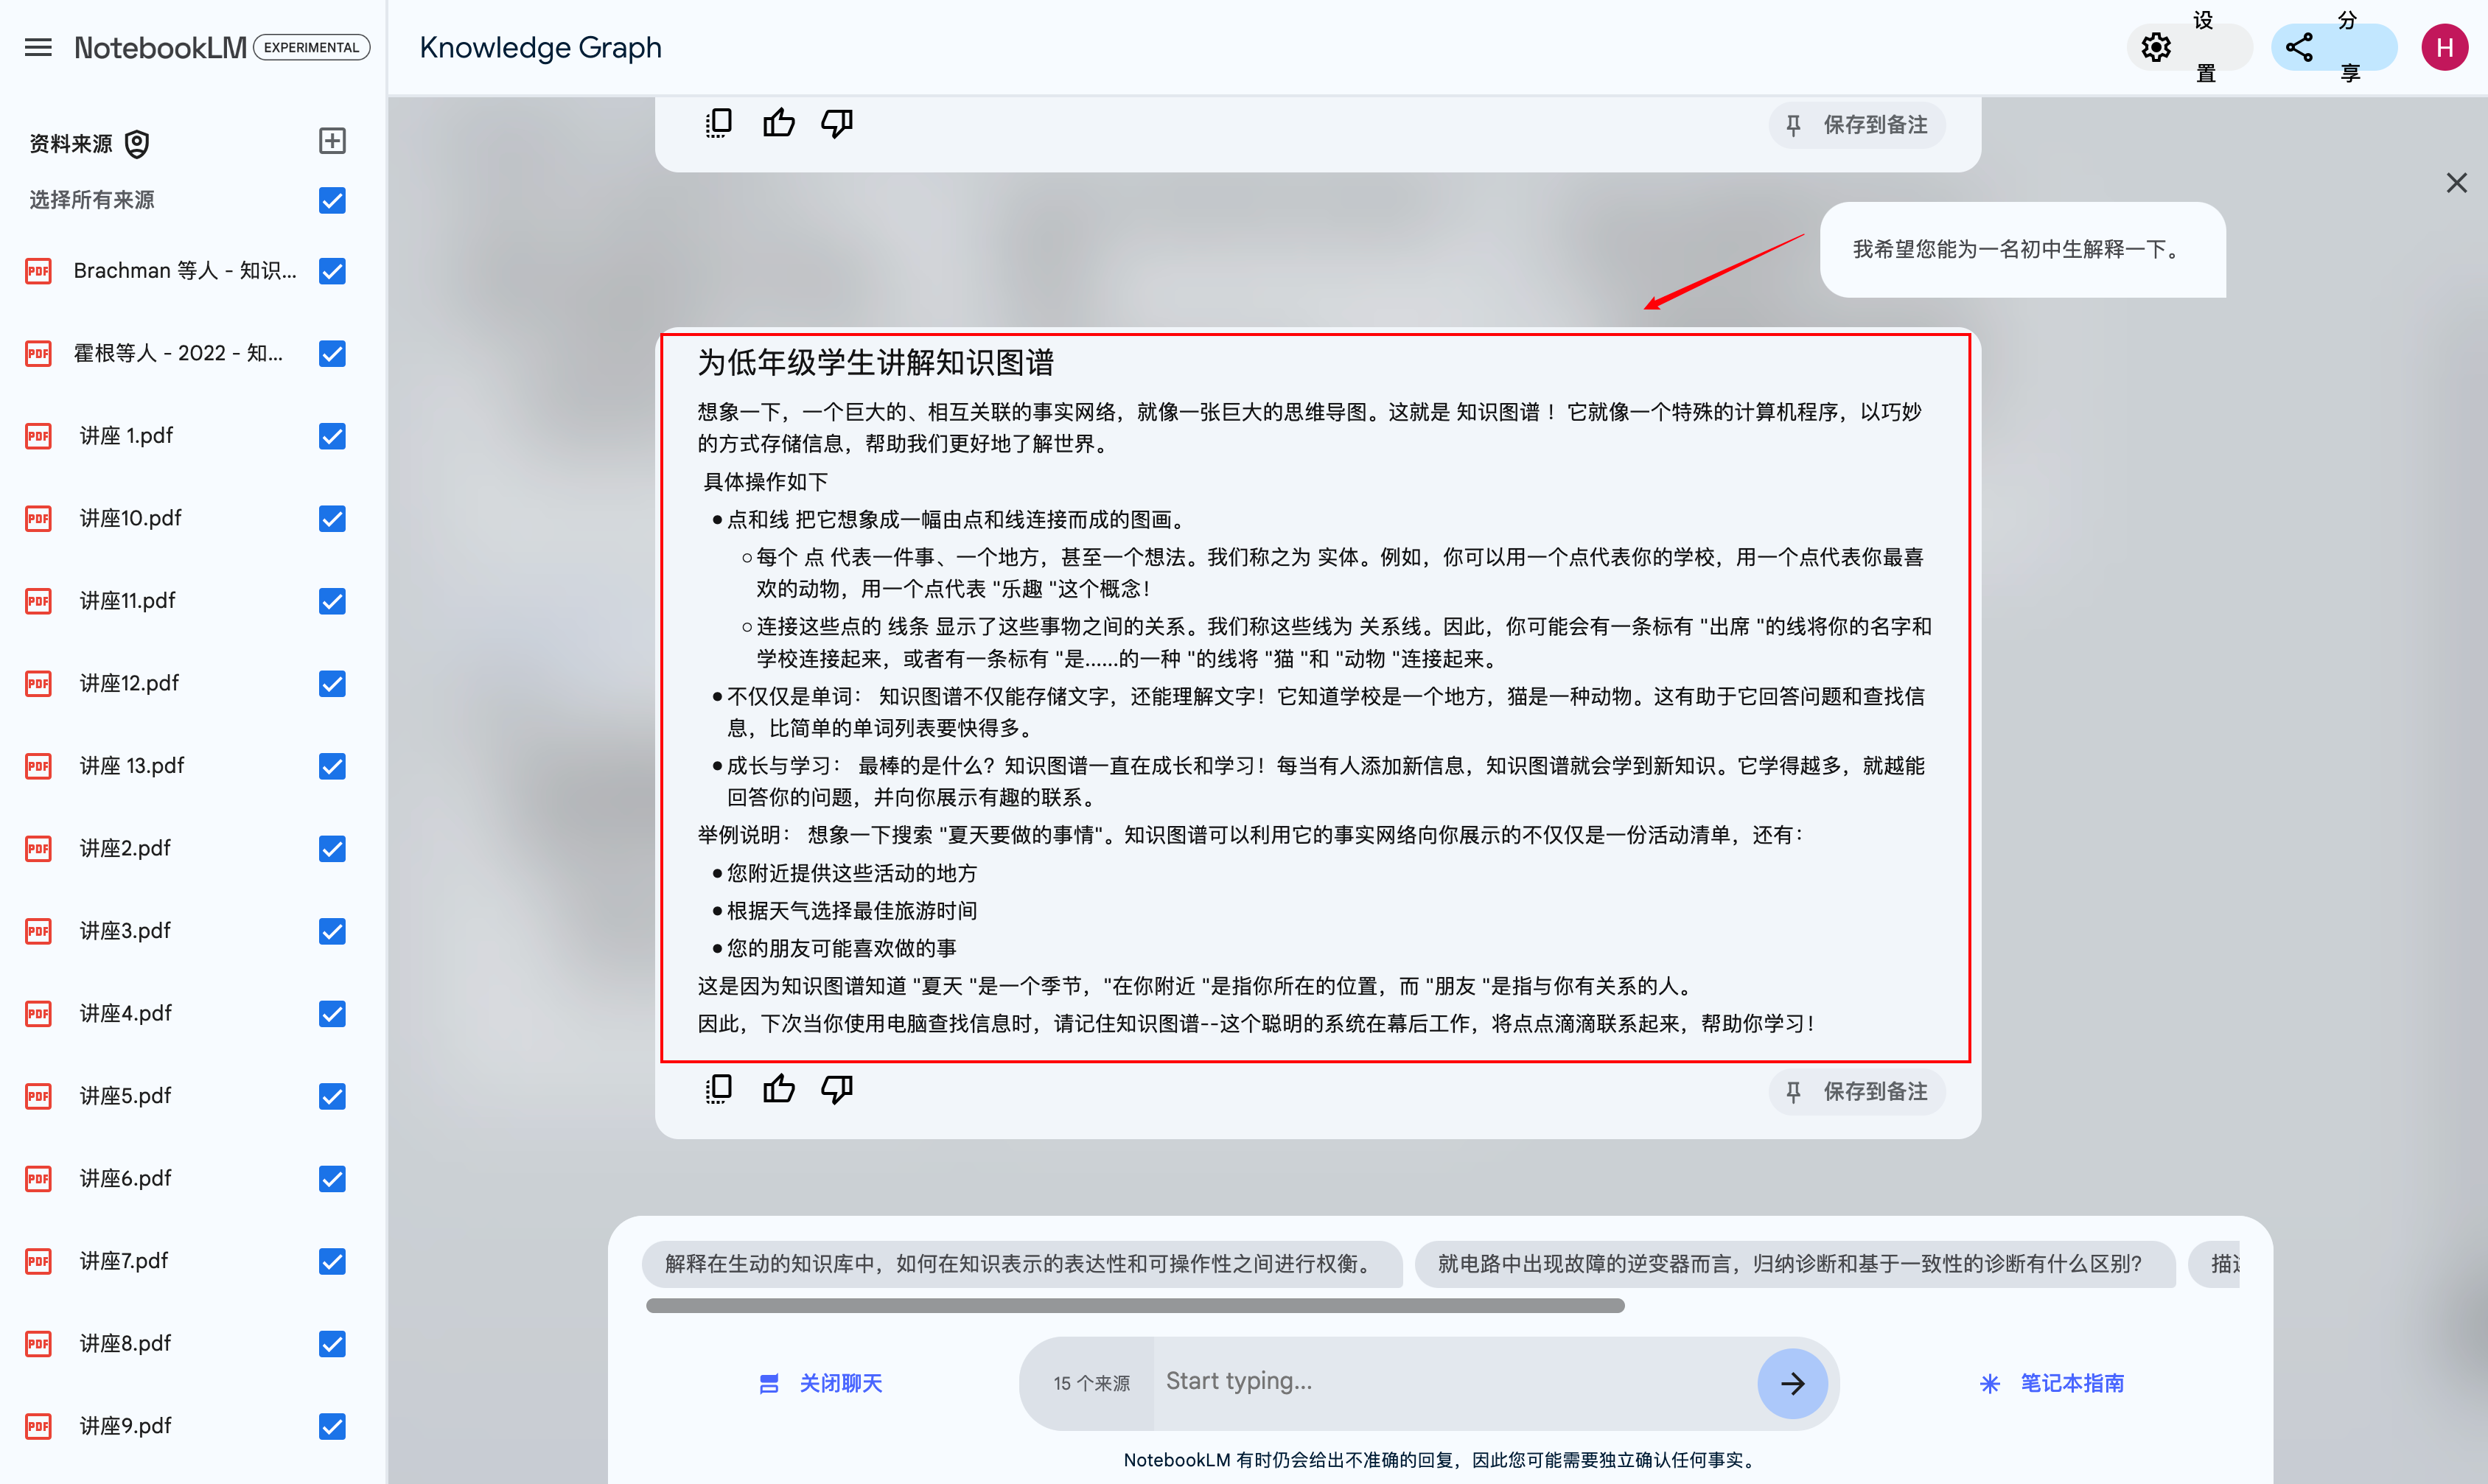Open source 讲座10.pdf
This screenshot has height=1484, width=2488.
coord(130,518)
